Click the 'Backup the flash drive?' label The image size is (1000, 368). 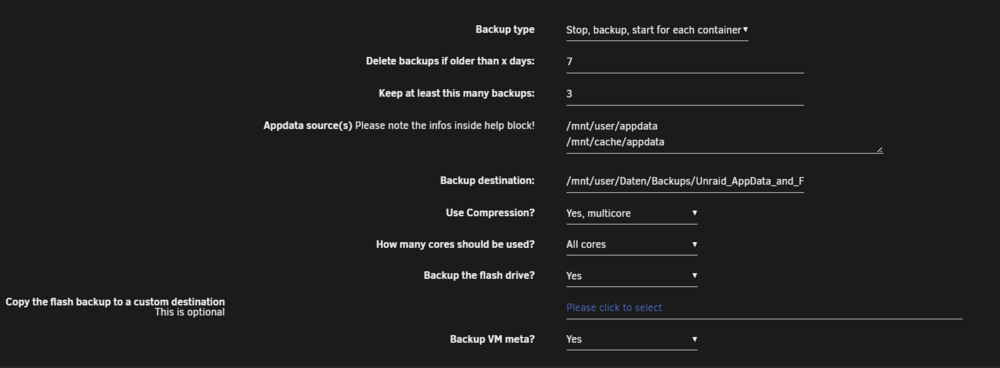click(479, 276)
